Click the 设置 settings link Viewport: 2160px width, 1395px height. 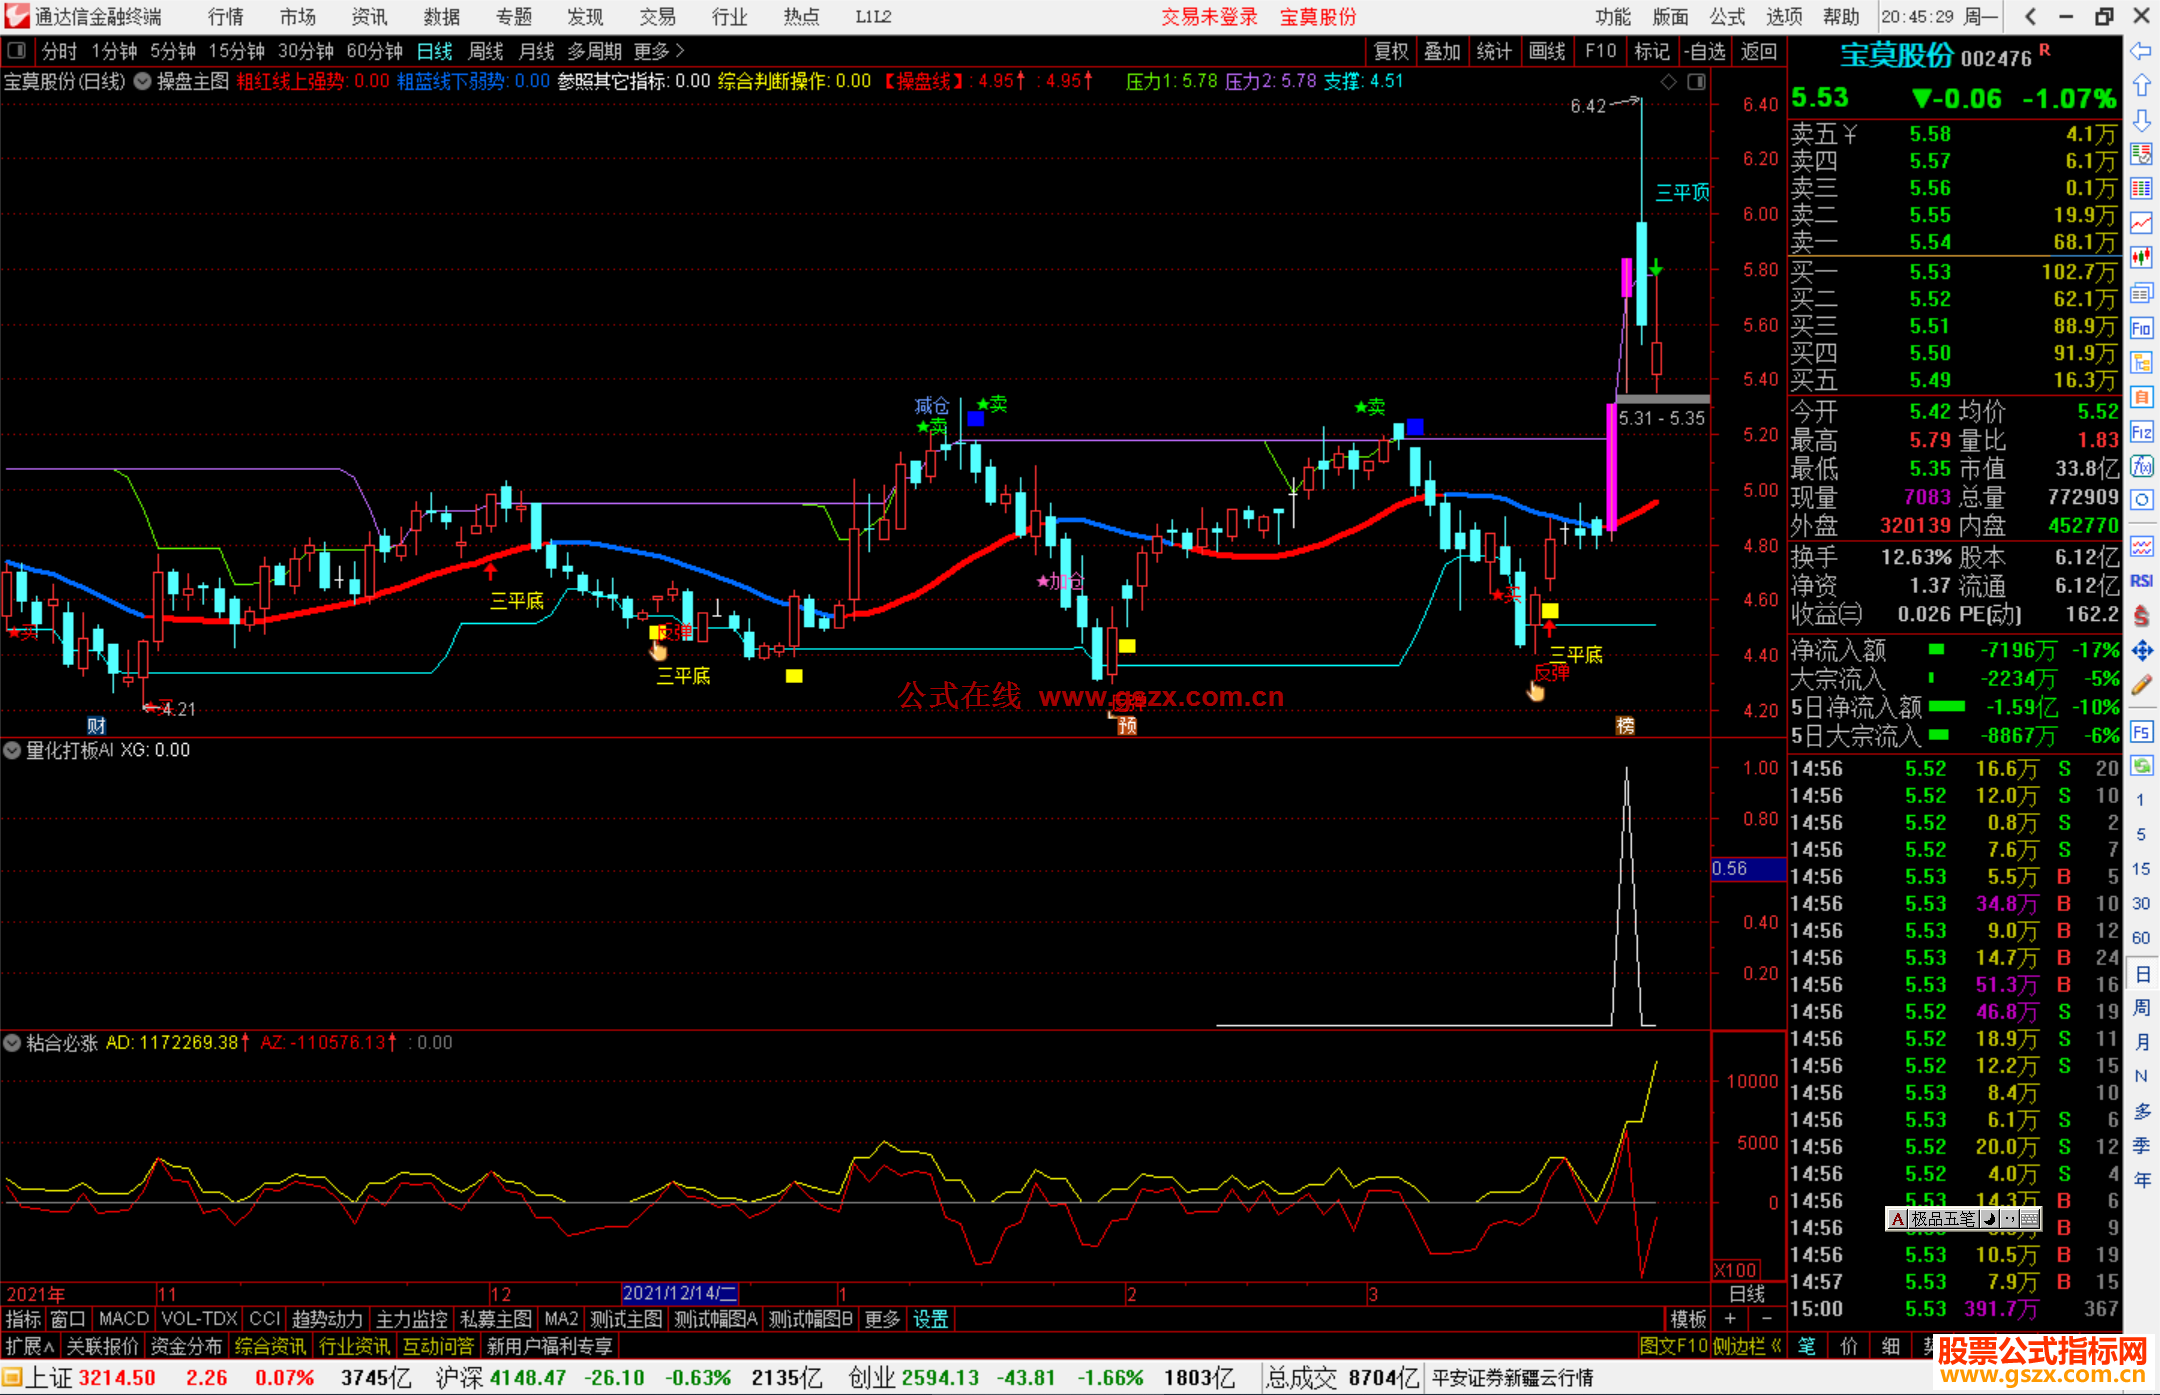[930, 1319]
